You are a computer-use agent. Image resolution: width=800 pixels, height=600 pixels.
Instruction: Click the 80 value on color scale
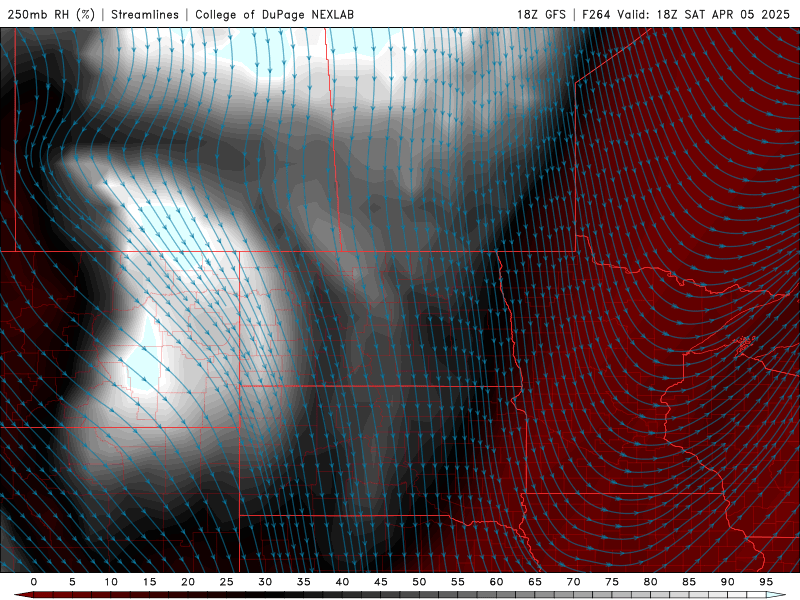pos(650,582)
